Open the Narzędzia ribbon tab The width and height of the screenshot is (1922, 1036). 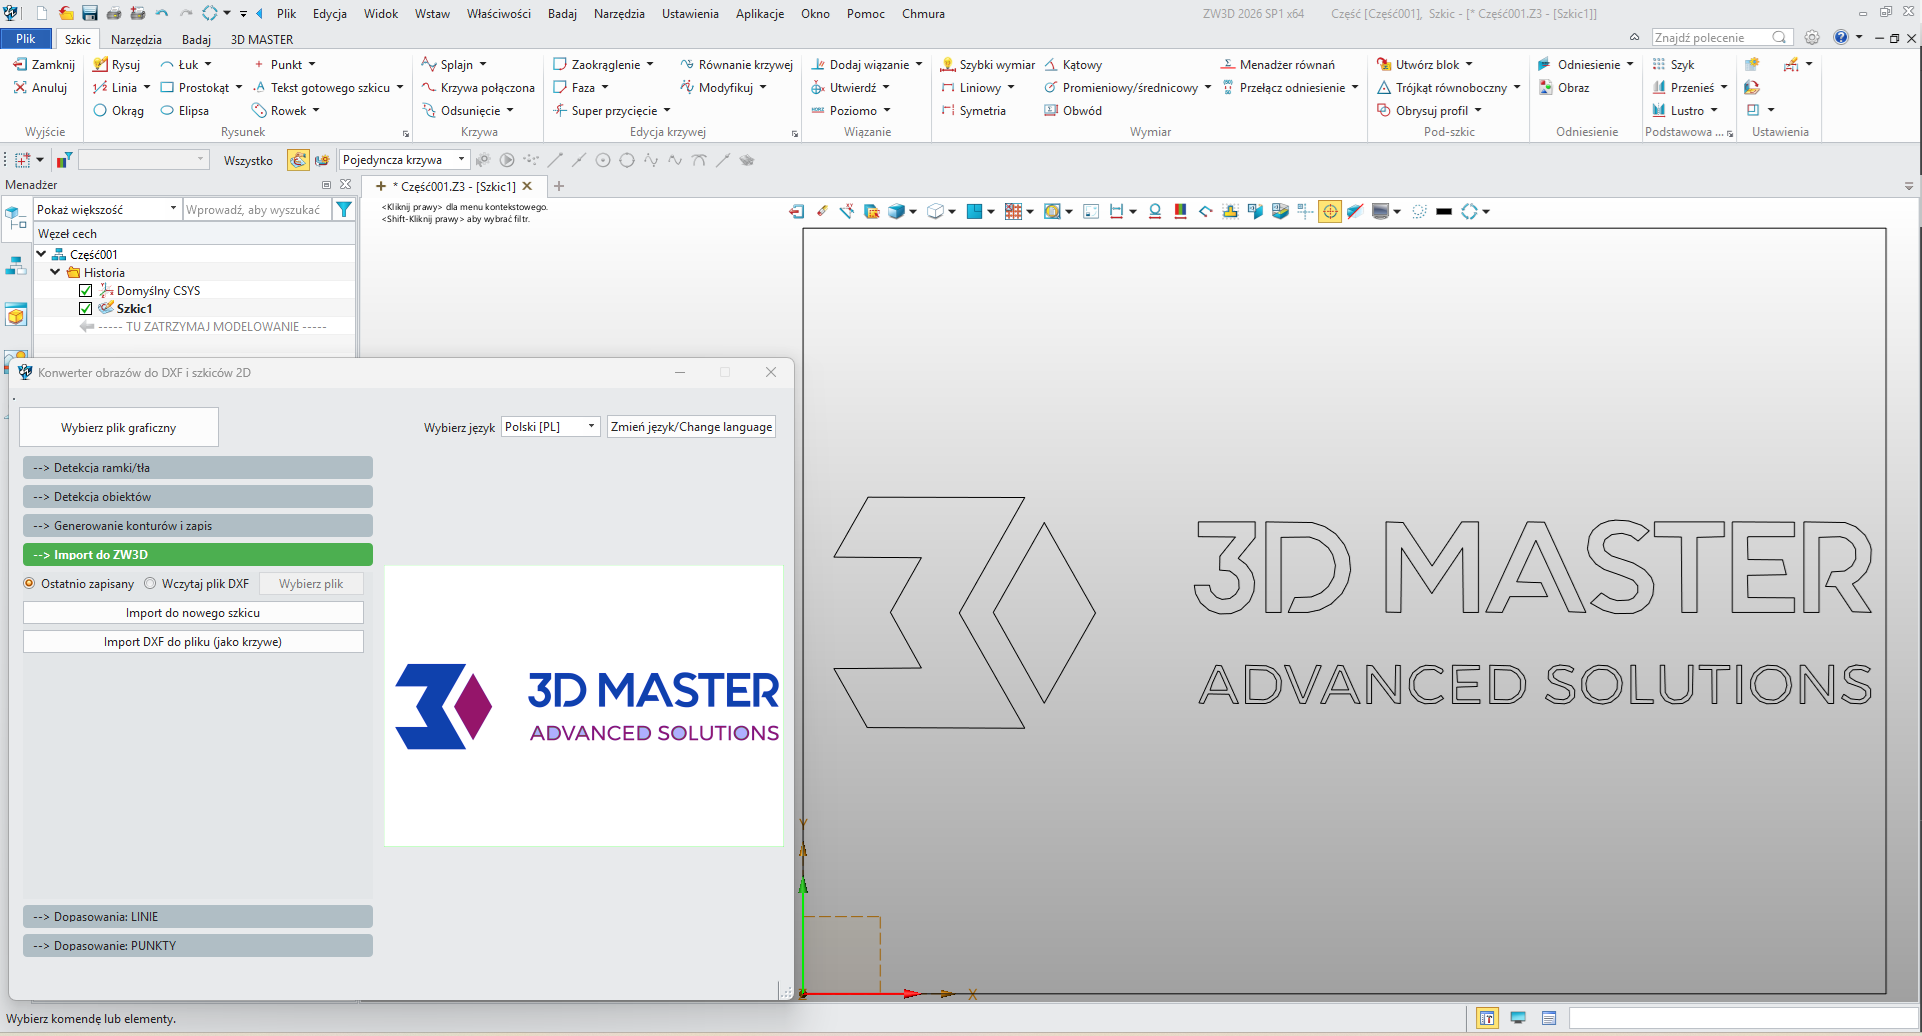[136, 40]
